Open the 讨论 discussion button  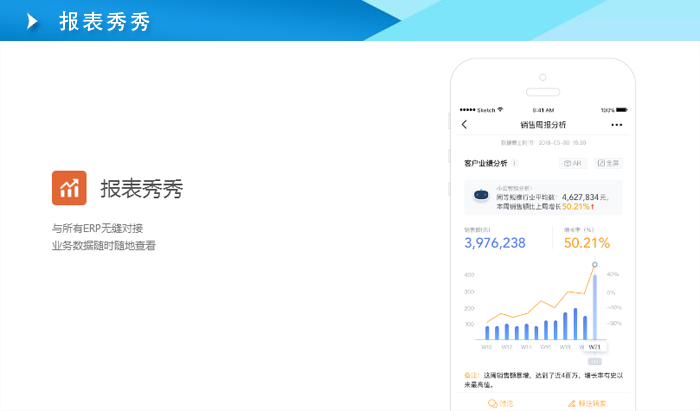[501, 403]
